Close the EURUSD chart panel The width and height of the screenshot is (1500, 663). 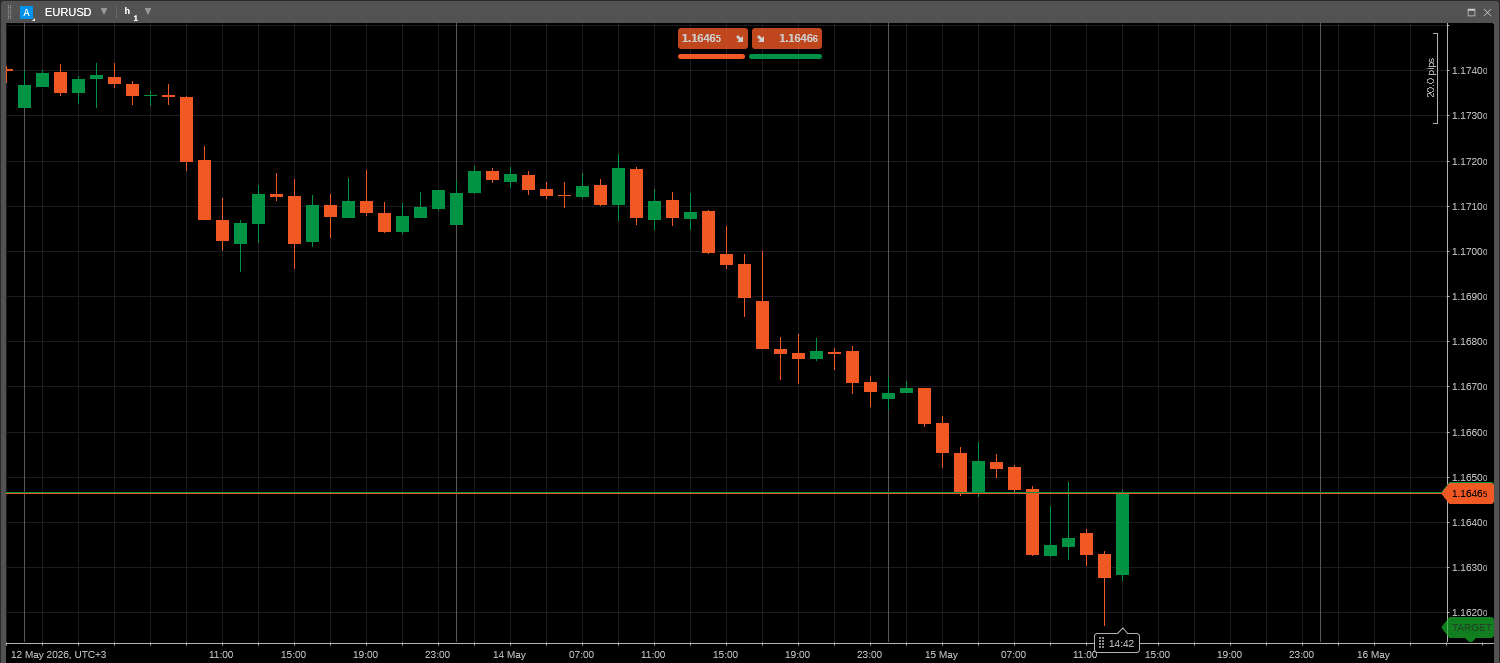tap(1487, 12)
